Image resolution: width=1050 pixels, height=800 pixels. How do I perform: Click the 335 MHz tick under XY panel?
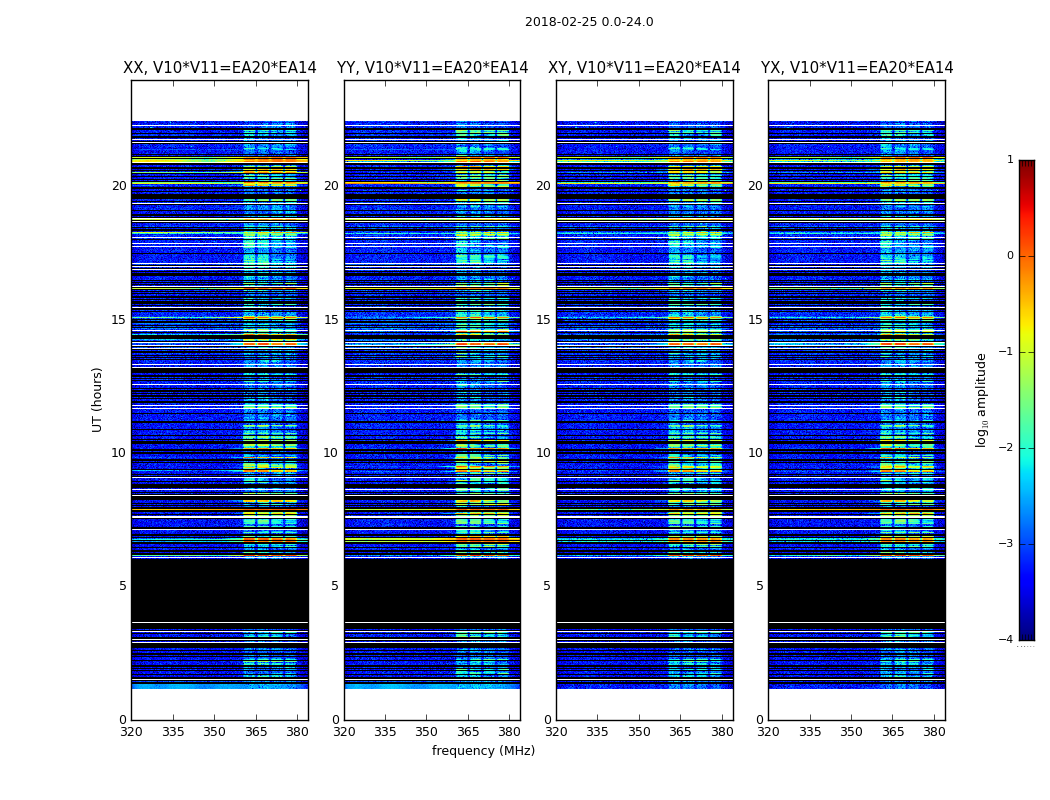(597, 732)
